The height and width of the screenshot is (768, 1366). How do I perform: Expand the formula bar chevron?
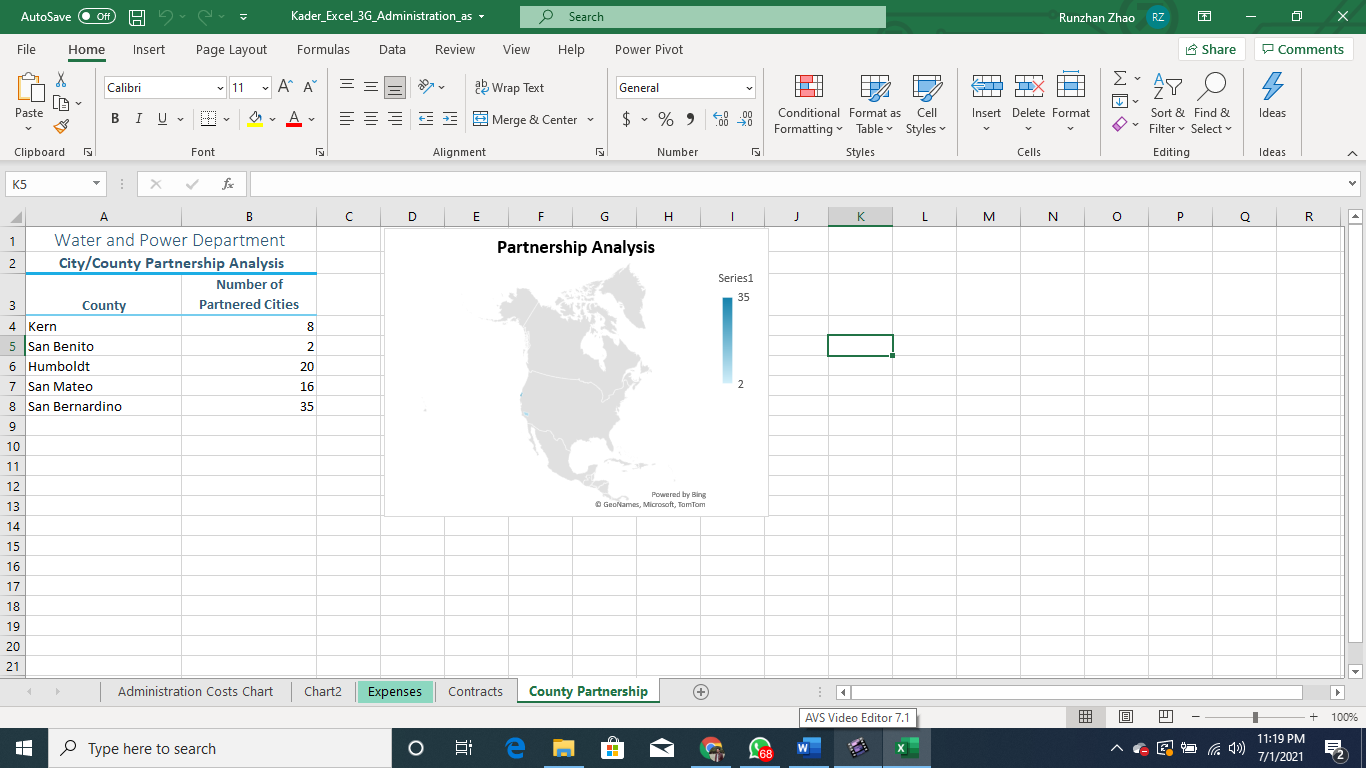click(1353, 184)
